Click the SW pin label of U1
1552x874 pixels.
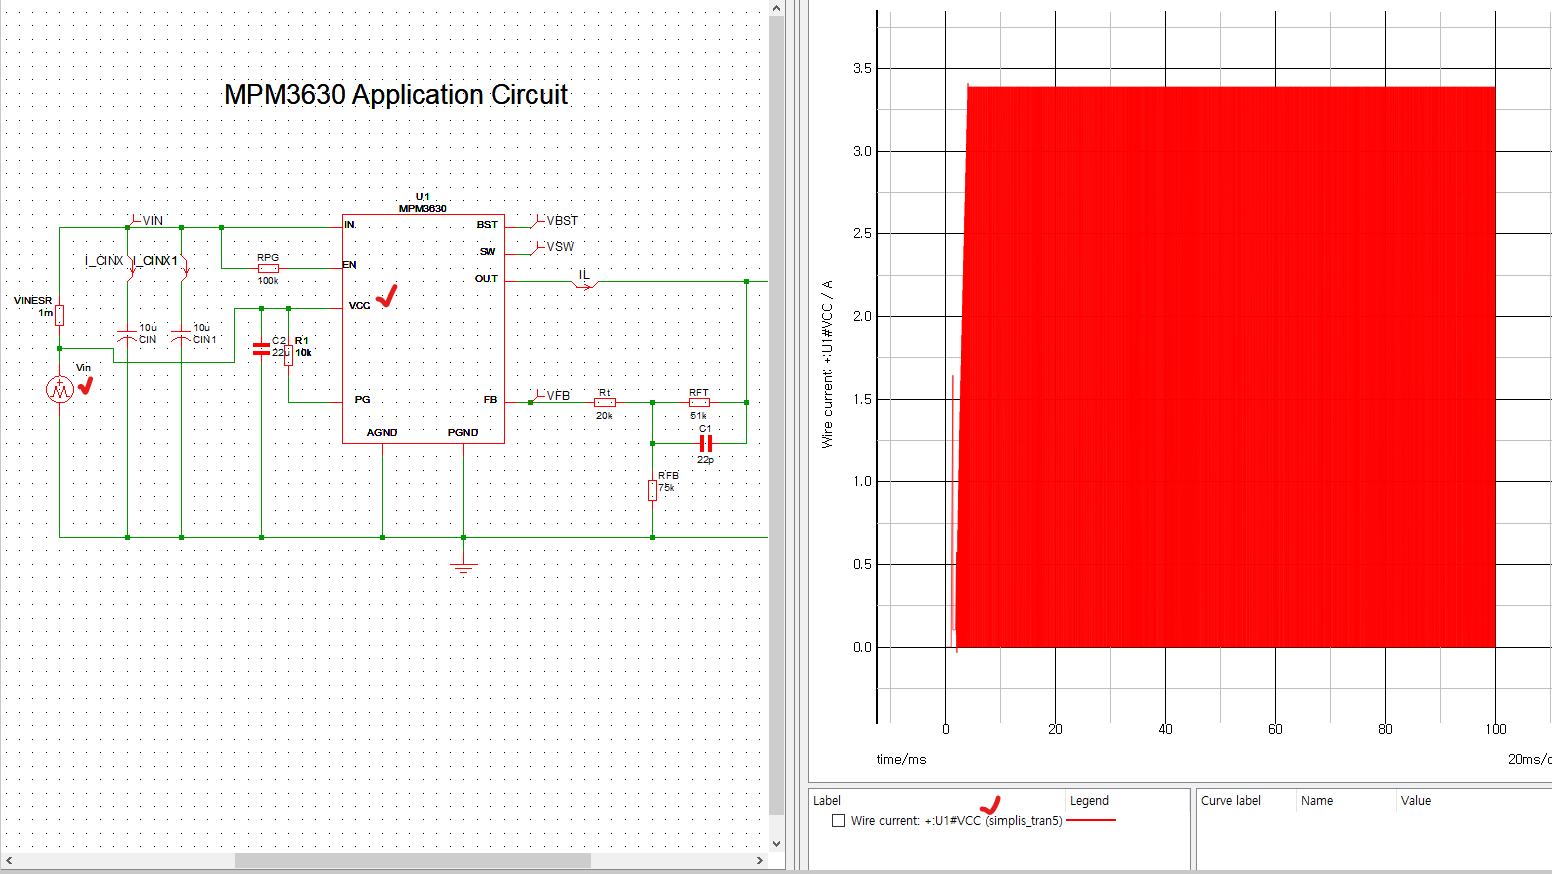487,252
